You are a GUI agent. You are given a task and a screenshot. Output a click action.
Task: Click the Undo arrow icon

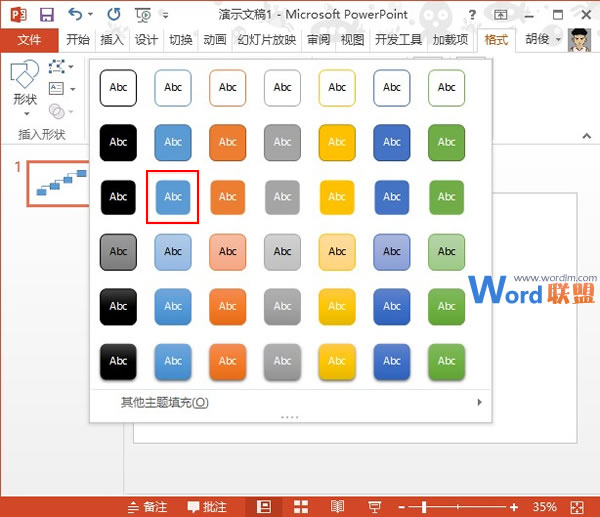coord(75,15)
